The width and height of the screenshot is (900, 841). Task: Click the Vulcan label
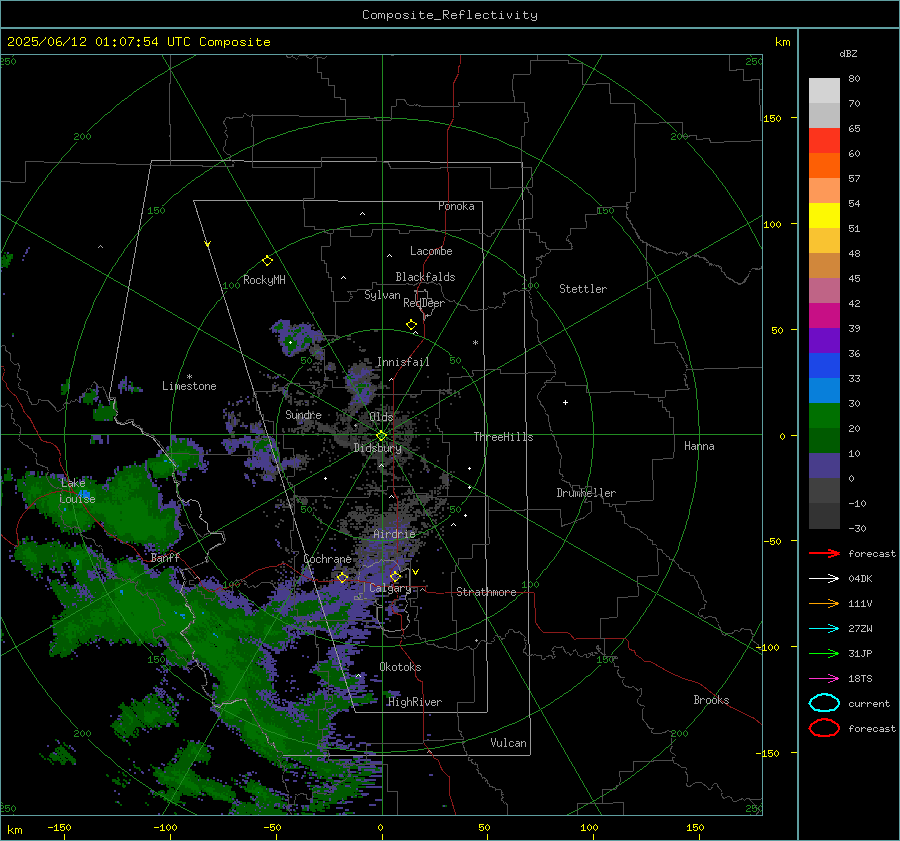(508, 743)
